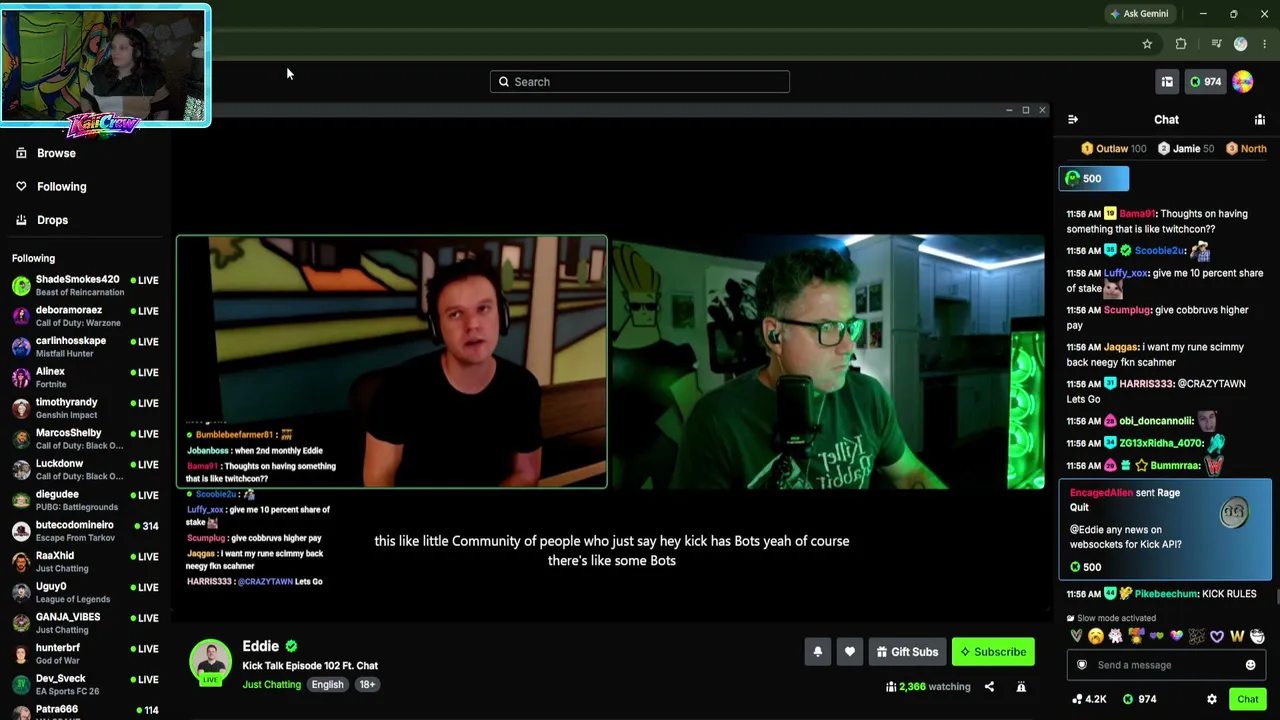Bookmark this page with the star icon
The width and height of the screenshot is (1280, 720).
pos(1147,44)
